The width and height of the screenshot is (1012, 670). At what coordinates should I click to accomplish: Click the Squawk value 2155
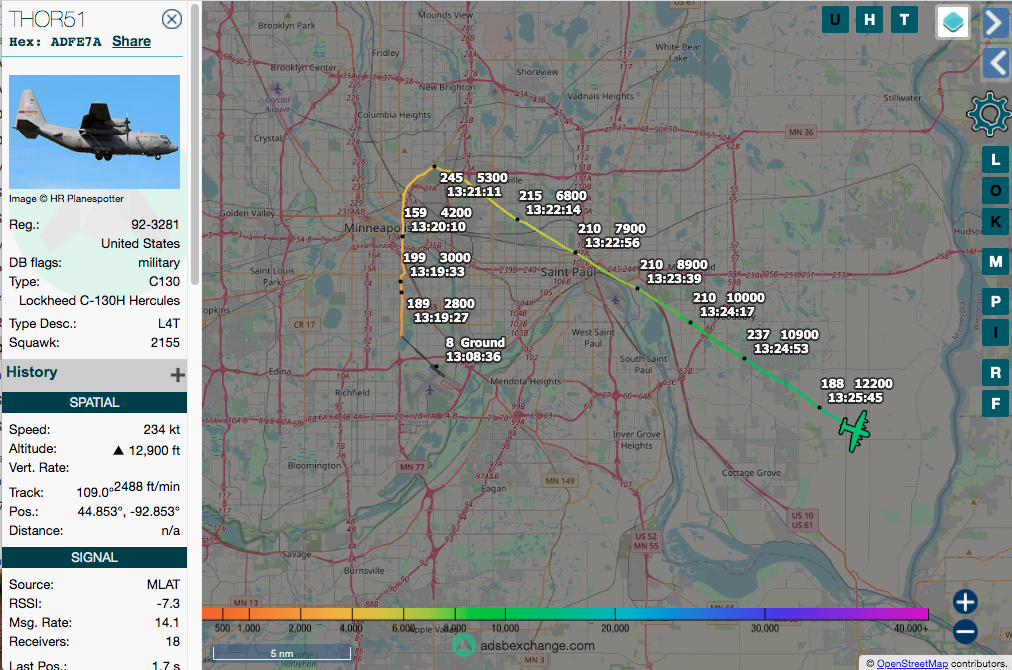[x=165, y=343]
